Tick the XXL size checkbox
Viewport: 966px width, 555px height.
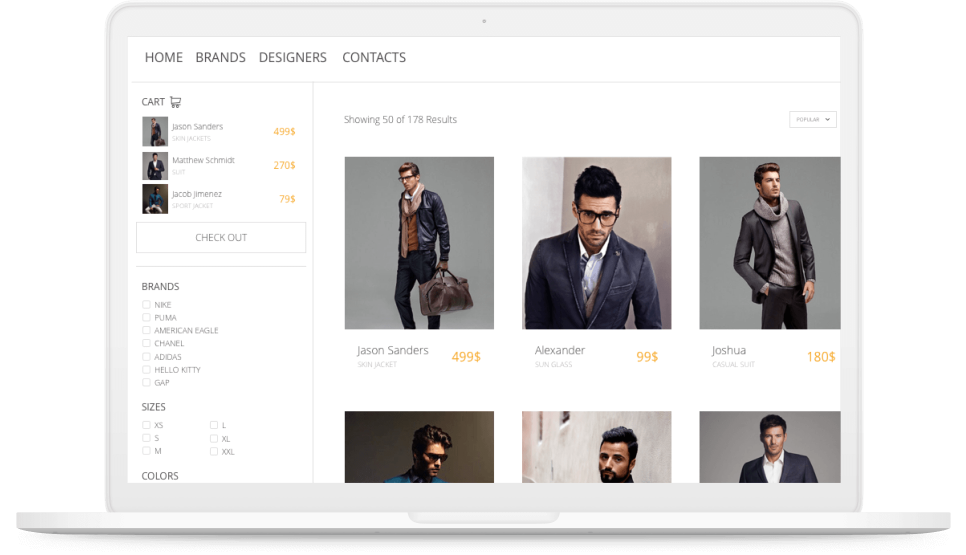click(214, 452)
